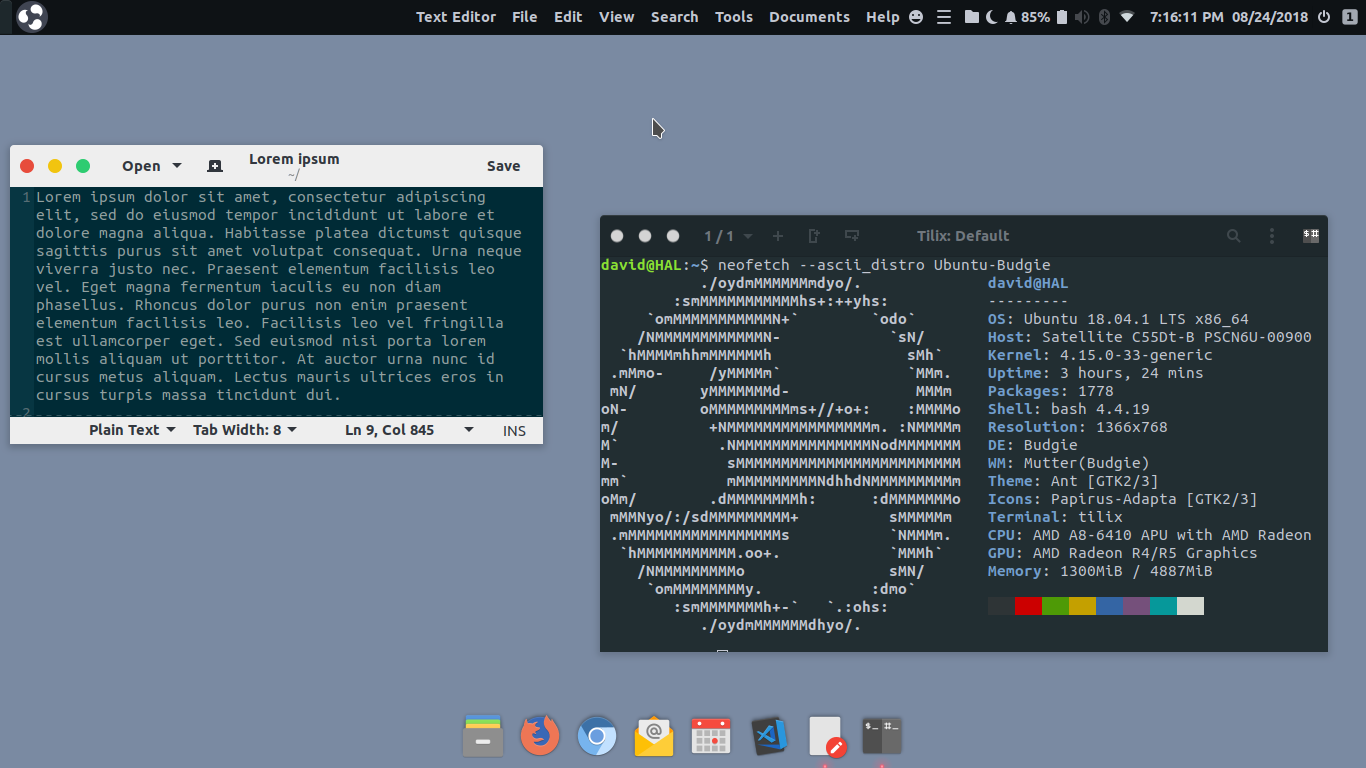Open the Tab Width: 8 dropdown

click(245, 430)
